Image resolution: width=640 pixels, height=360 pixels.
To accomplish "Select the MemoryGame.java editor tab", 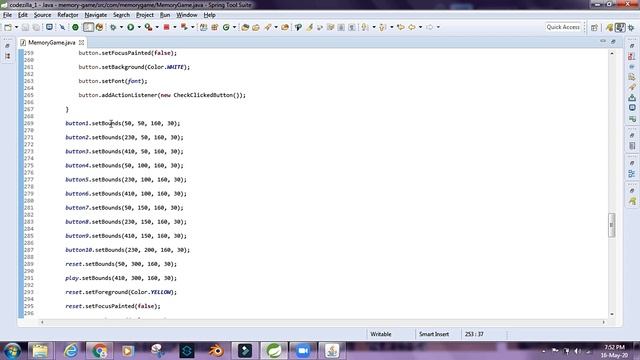I will click(x=51, y=42).
